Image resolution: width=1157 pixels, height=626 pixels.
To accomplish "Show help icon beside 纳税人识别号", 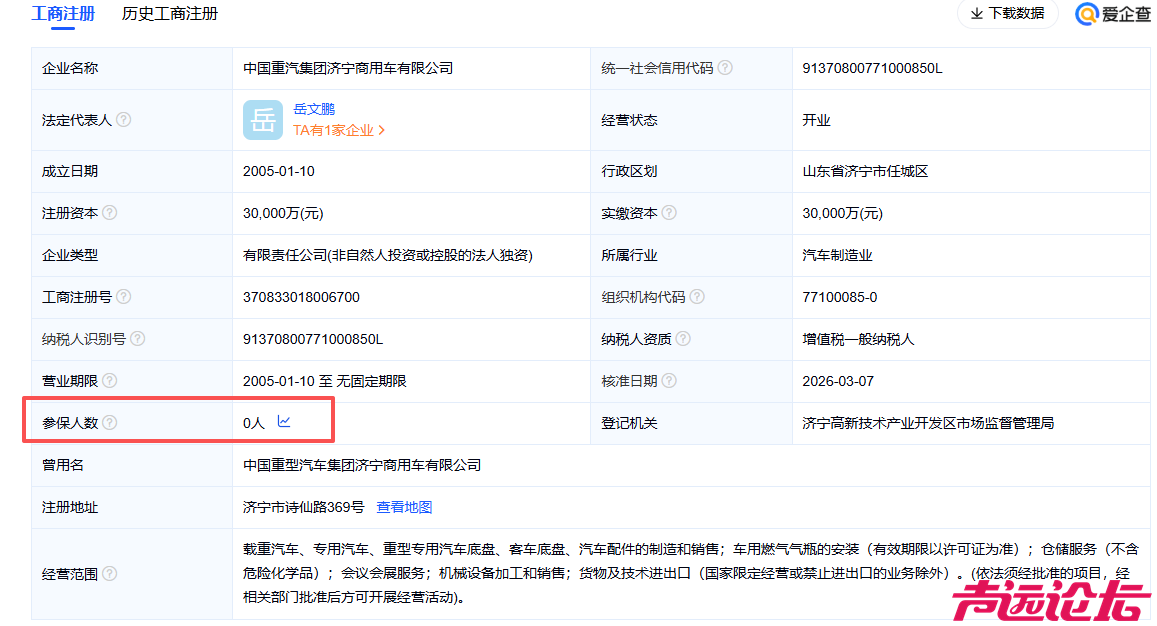I will click(x=138, y=339).
